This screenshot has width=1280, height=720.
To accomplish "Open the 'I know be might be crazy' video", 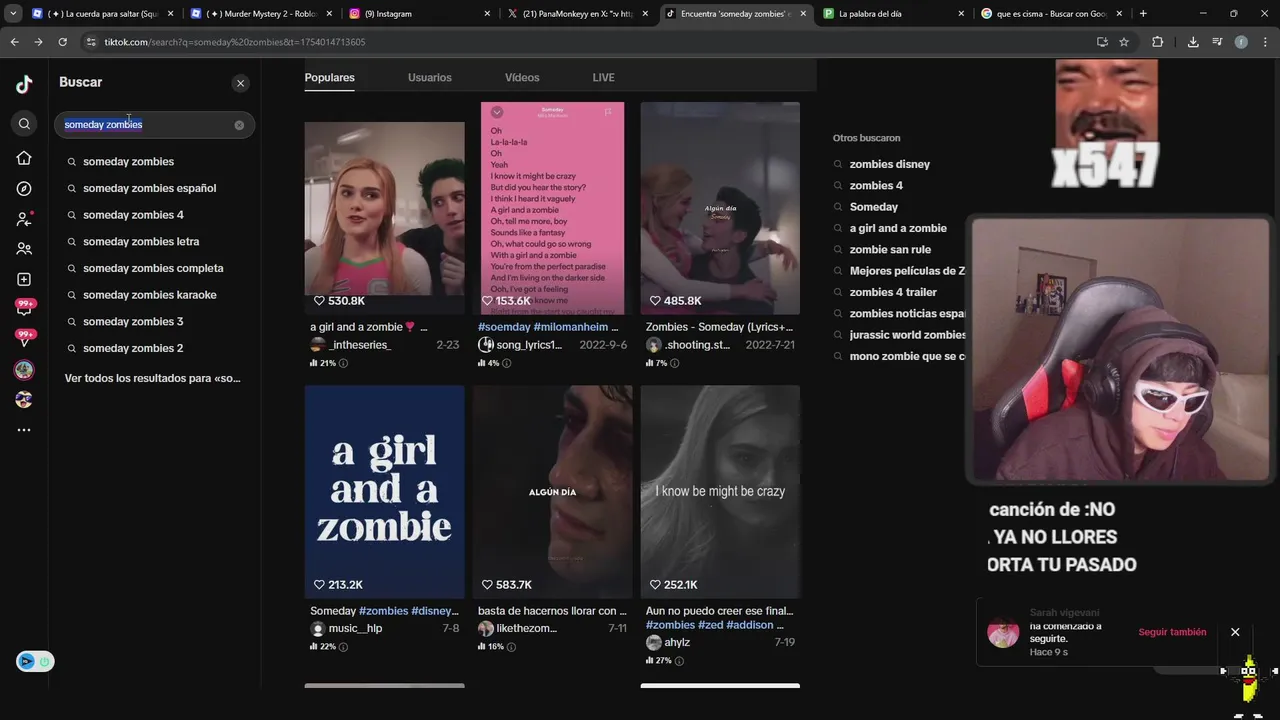I will coord(720,492).
